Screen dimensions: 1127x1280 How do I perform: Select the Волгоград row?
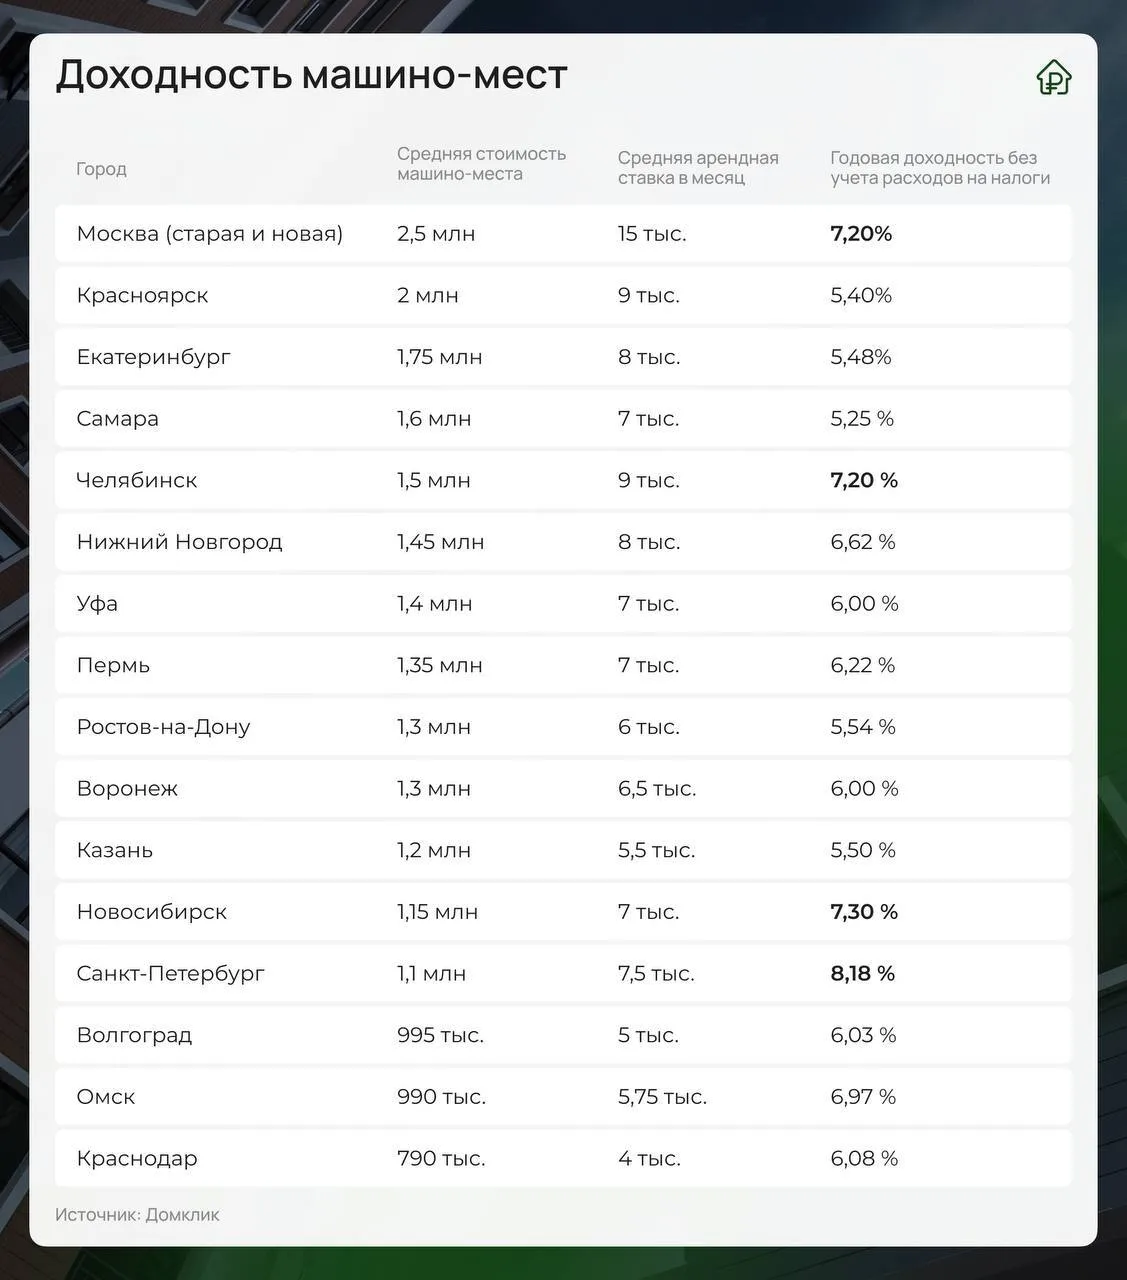tap(563, 1036)
